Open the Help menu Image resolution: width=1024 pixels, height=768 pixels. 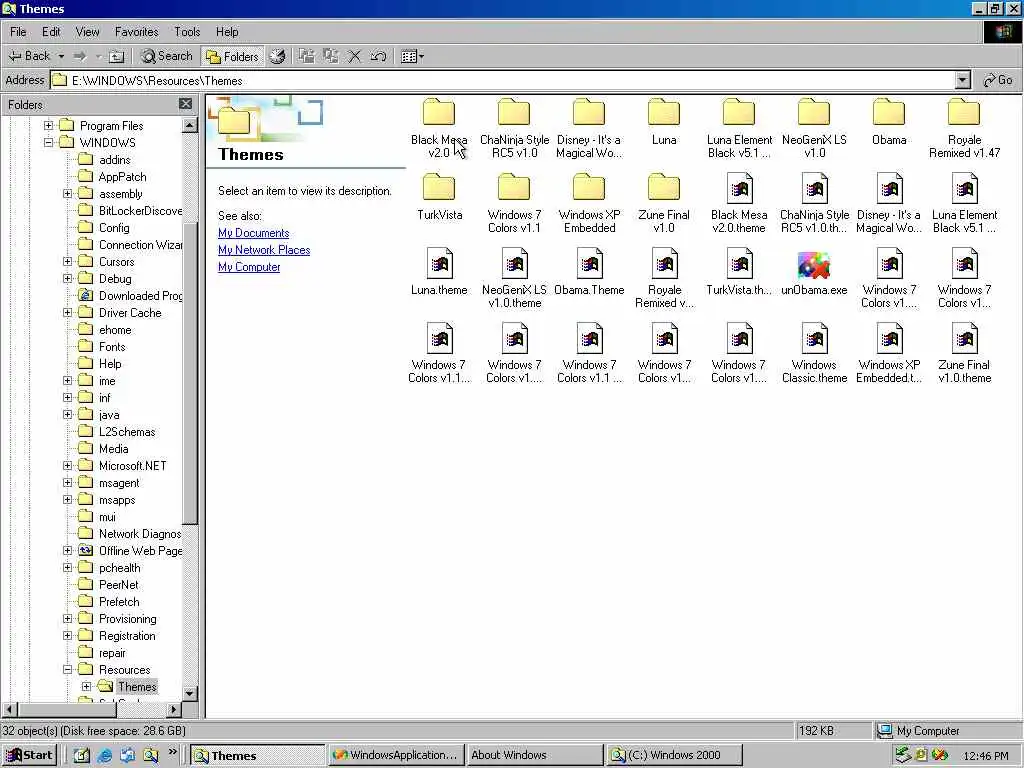coord(227,32)
